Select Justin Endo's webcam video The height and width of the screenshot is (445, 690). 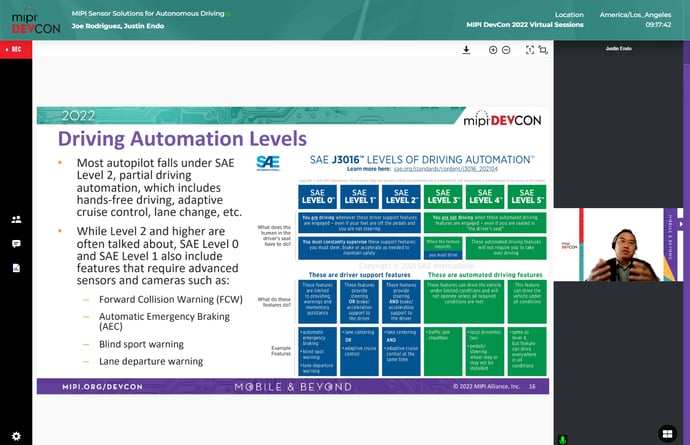tap(618, 245)
